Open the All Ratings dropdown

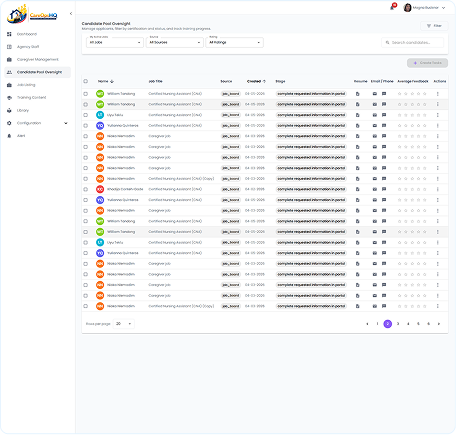point(235,42)
